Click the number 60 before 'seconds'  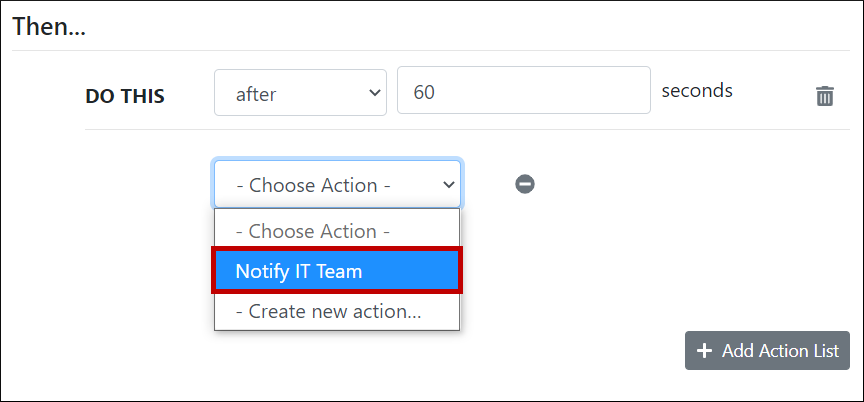coord(424,92)
